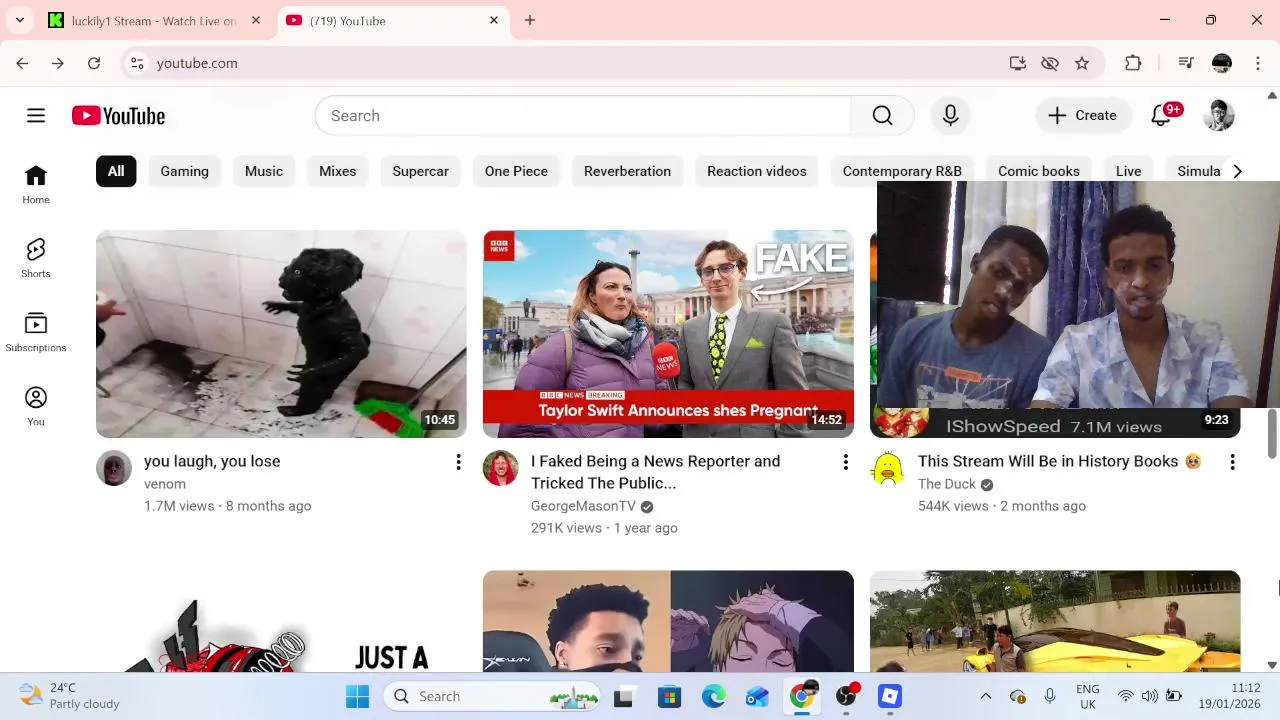Open Chrome media controls icon
This screenshot has height=720, width=1280.
pyautogui.click(x=1186, y=63)
